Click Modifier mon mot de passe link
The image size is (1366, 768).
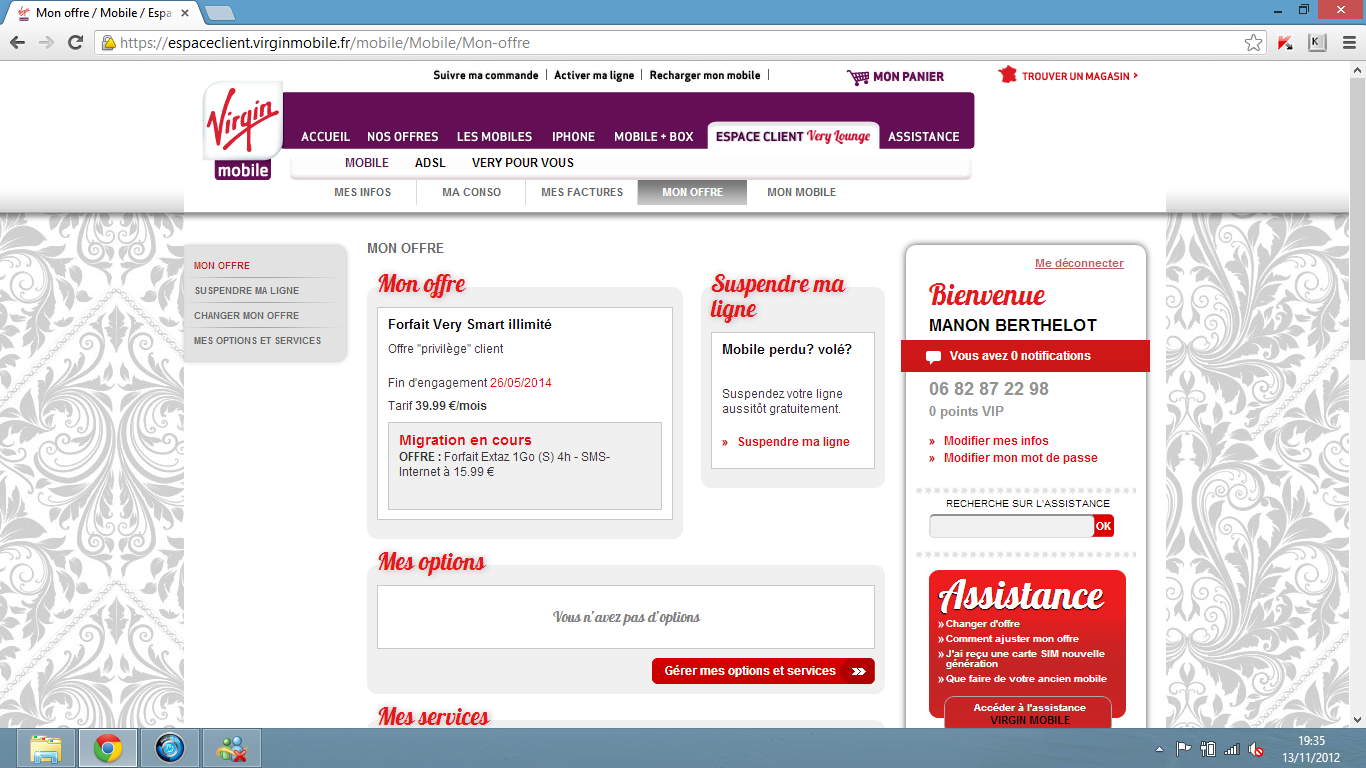[1020, 458]
